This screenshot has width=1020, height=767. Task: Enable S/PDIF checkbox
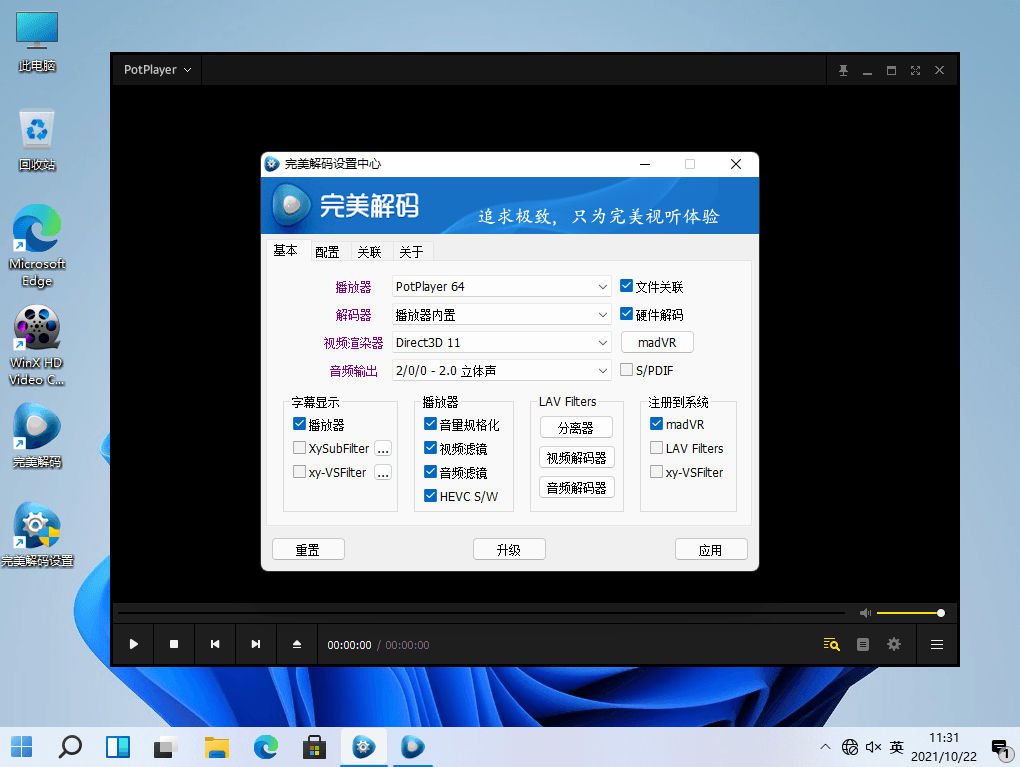[x=626, y=370]
